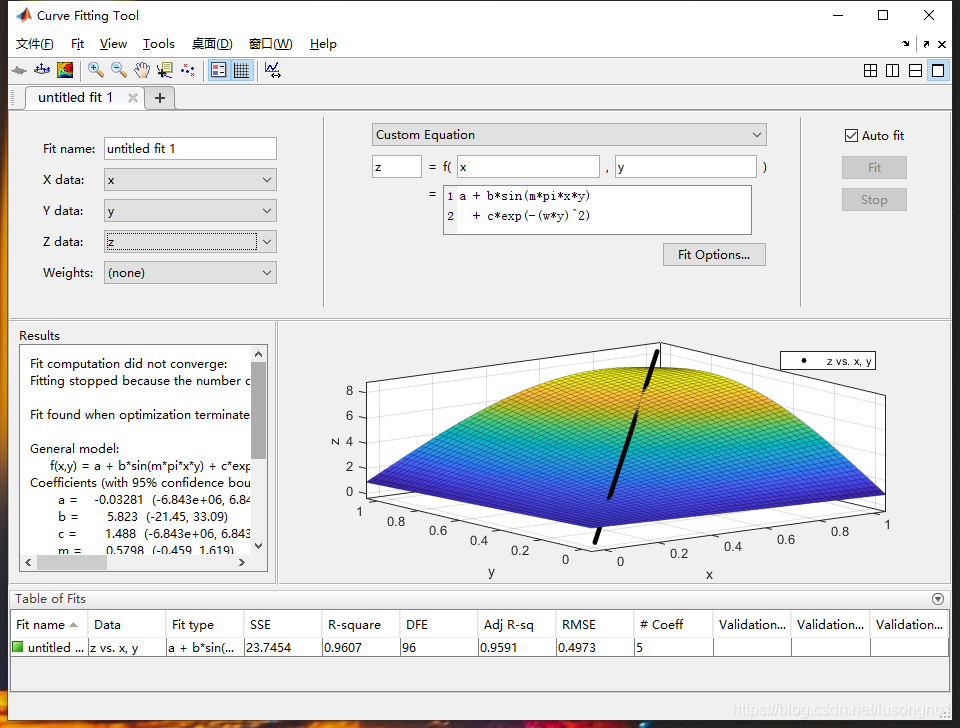960x728 pixels.
Task: Expand the Custom Equation fit type dropdown
Action: 569,135
